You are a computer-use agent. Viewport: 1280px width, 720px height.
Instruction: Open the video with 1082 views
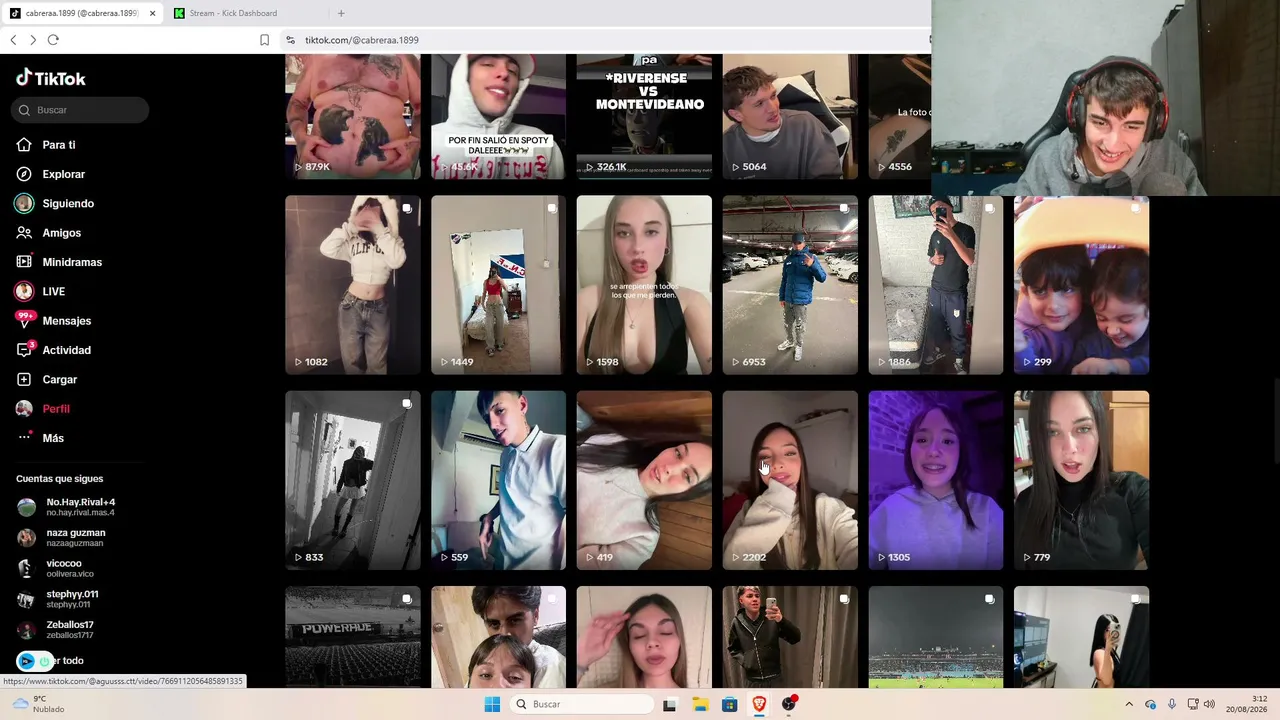pos(353,285)
